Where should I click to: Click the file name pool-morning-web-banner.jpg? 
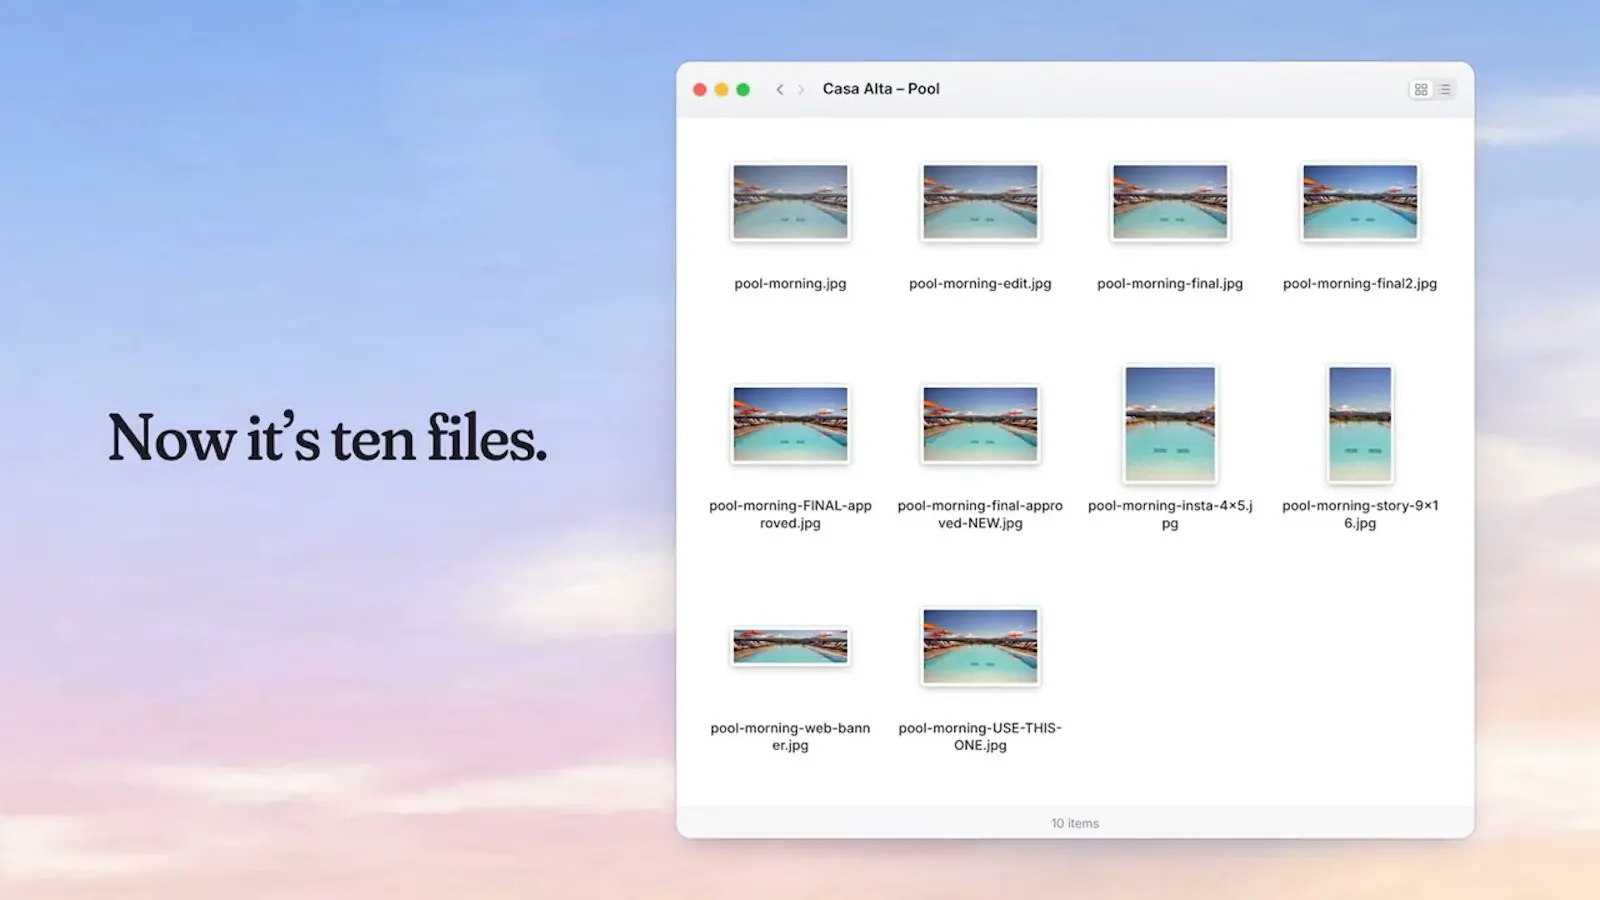[x=790, y=736]
